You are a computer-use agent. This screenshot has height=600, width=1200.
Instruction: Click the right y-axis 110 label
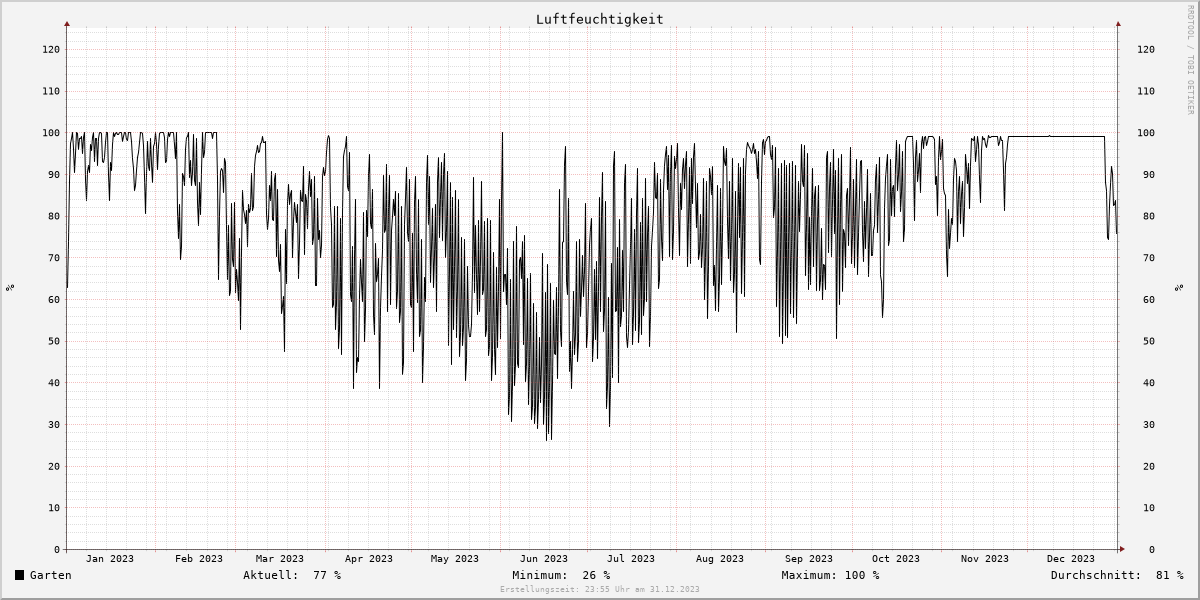point(1146,91)
